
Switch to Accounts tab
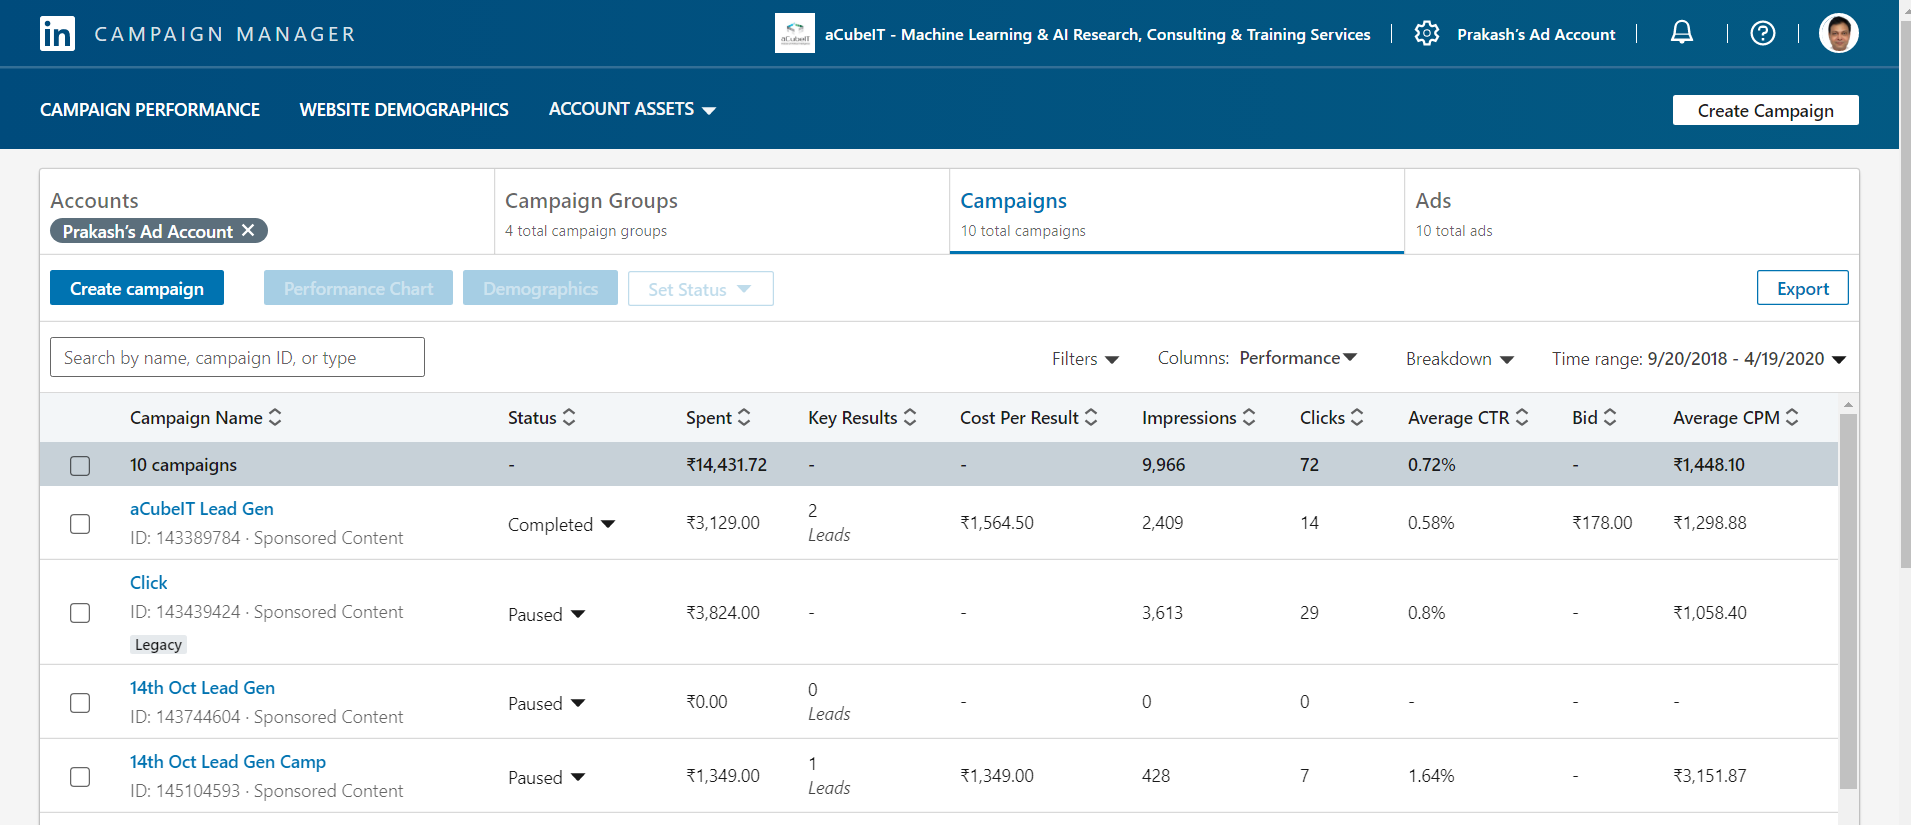[x=267, y=212]
